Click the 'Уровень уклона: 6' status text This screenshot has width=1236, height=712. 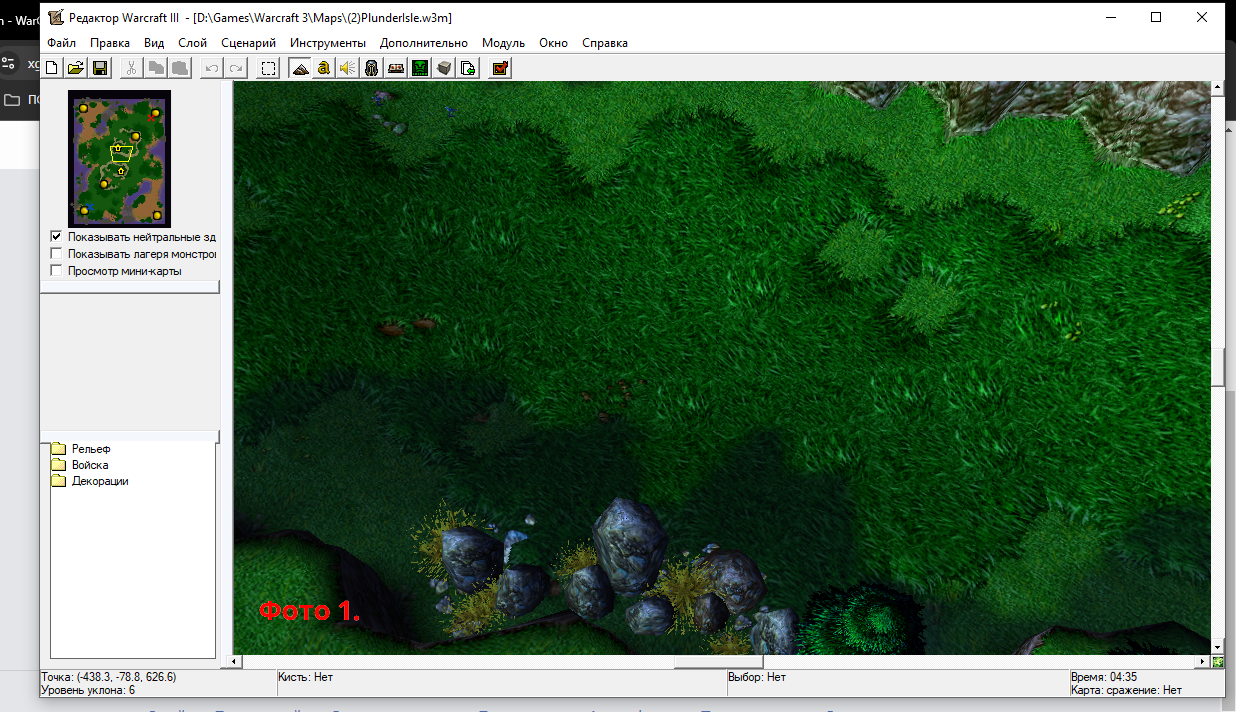click(x=88, y=690)
